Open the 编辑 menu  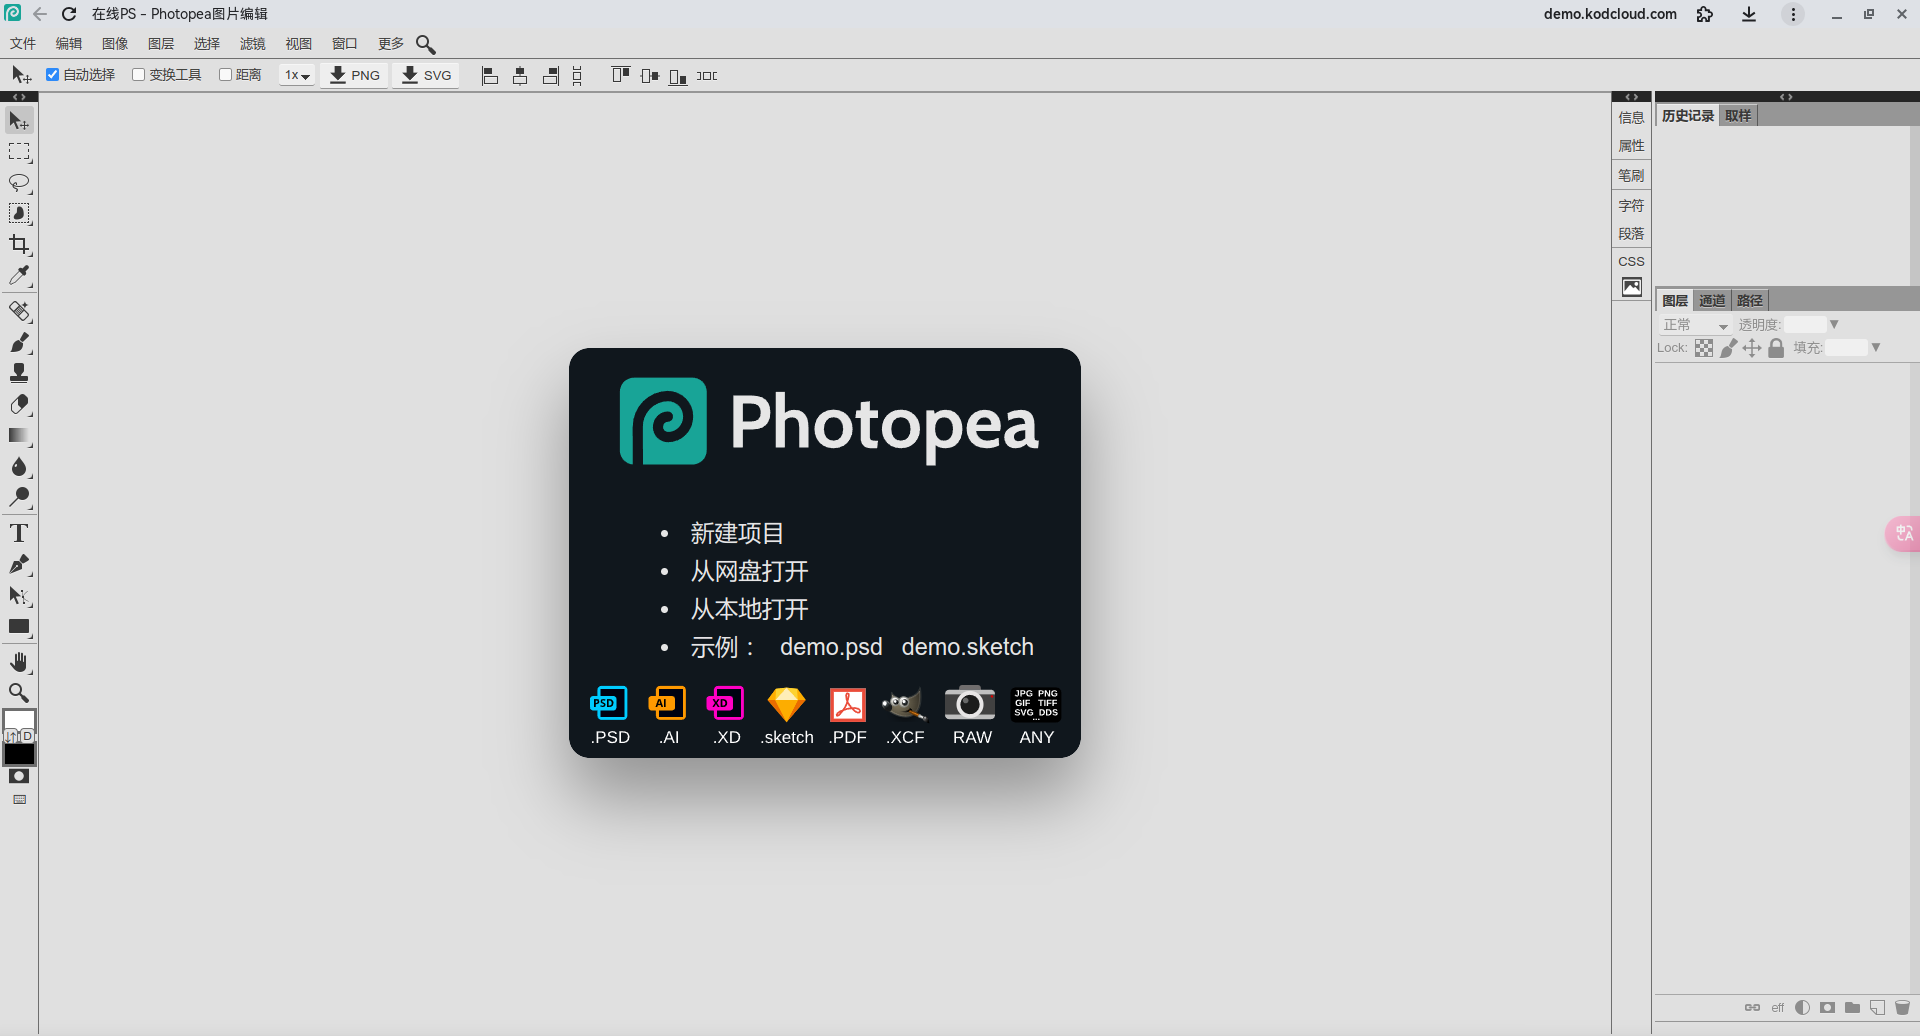(69, 44)
